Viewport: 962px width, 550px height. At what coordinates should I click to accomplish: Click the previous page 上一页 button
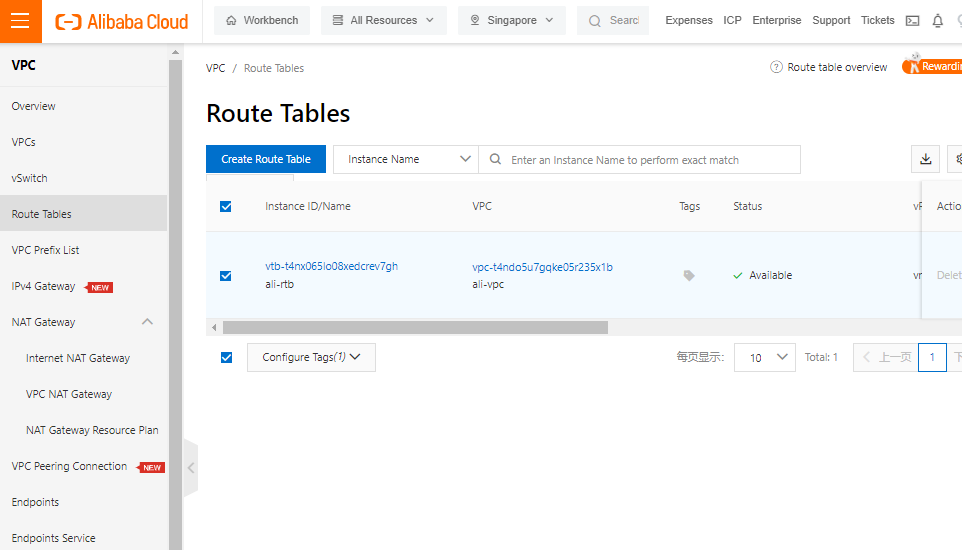[x=886, y=357]
